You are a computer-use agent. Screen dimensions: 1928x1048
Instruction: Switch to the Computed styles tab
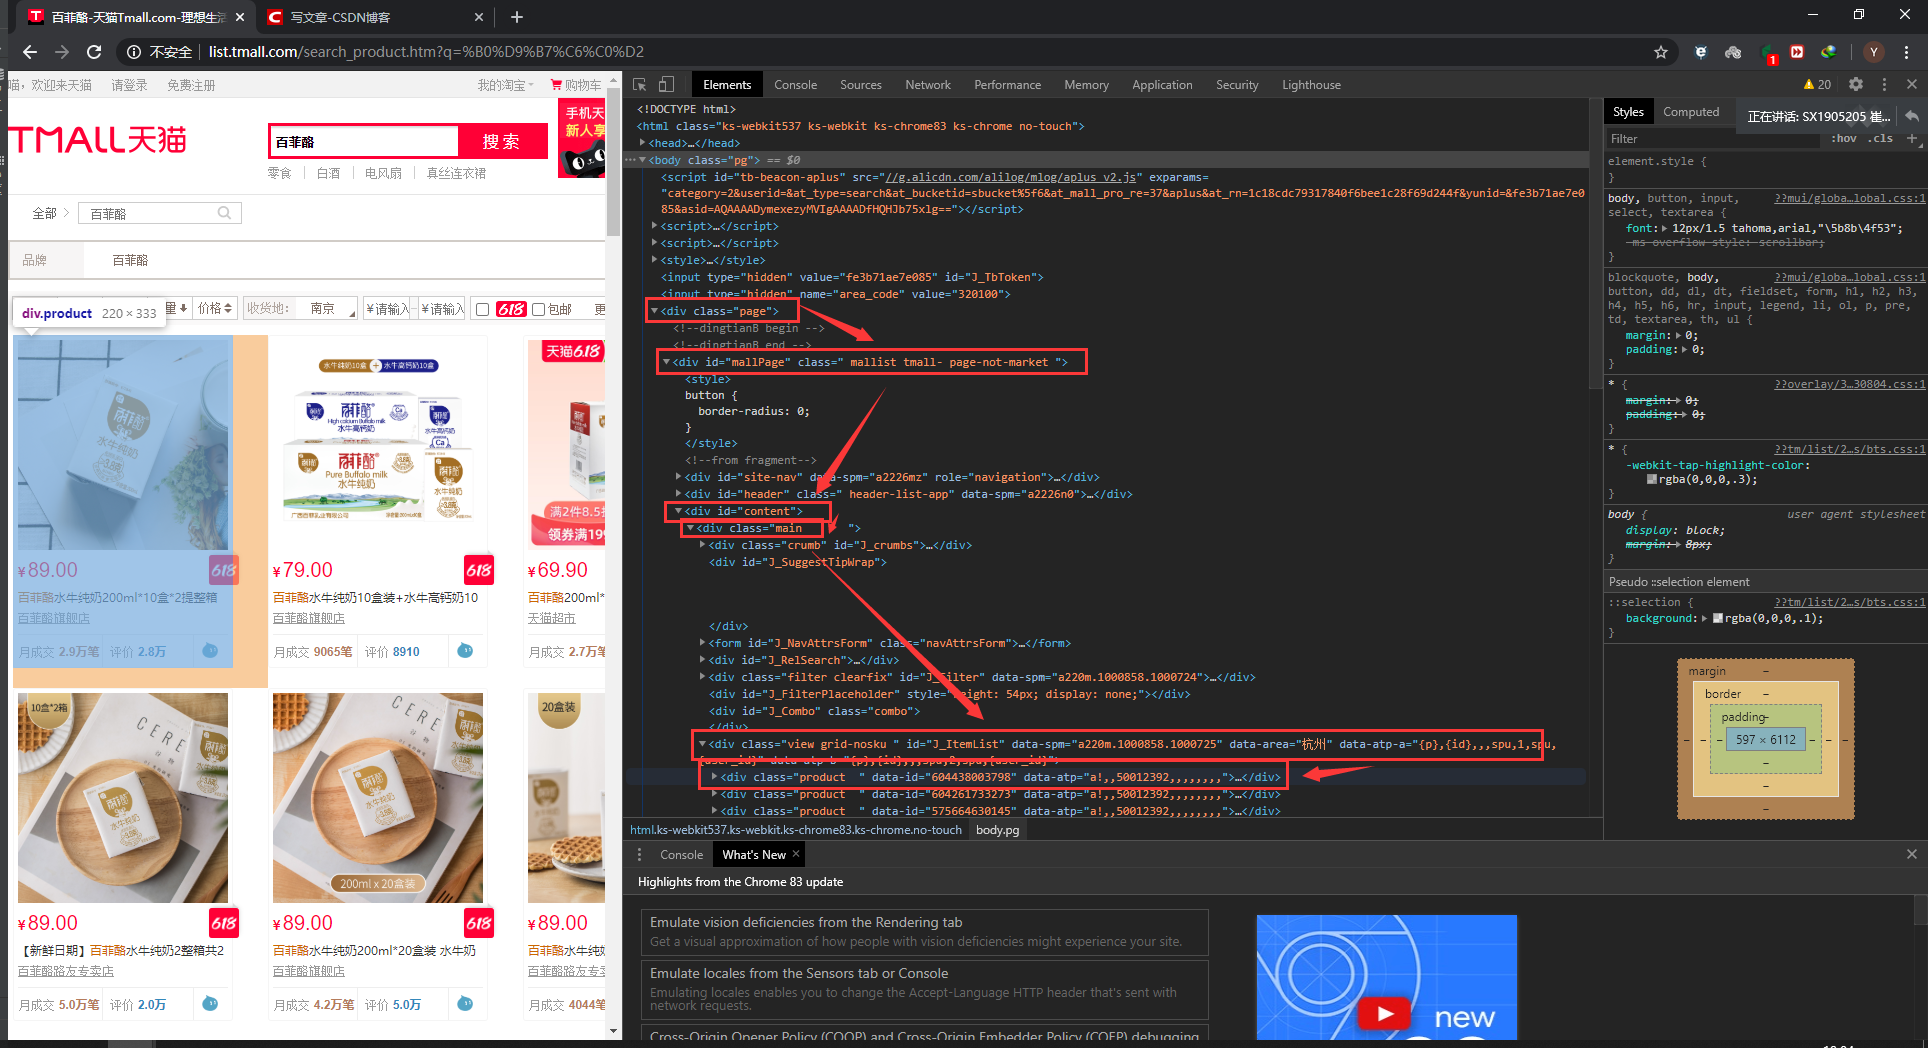[1691, 112]
